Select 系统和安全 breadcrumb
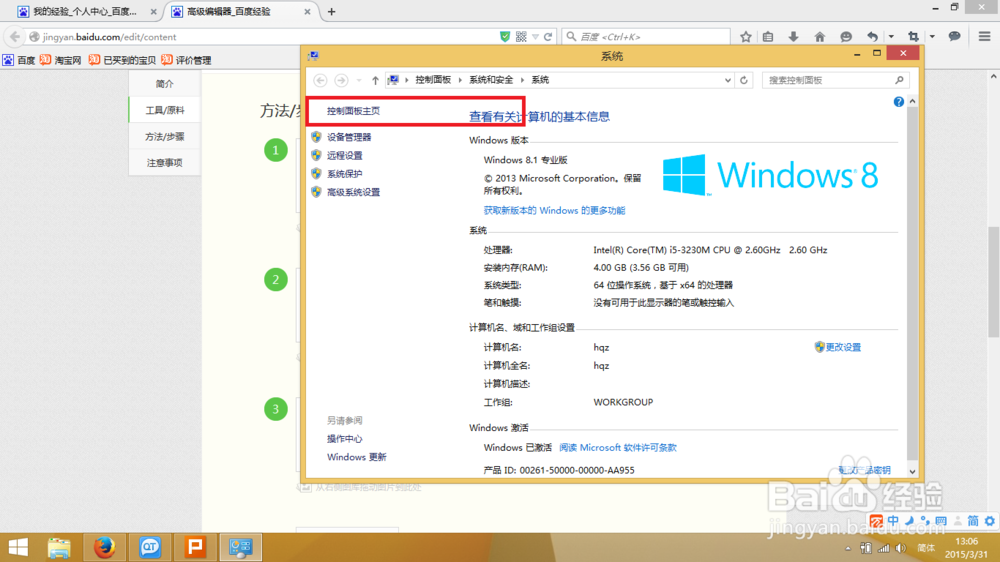This screenshot has height=562, width=1000. click(491, 80)
